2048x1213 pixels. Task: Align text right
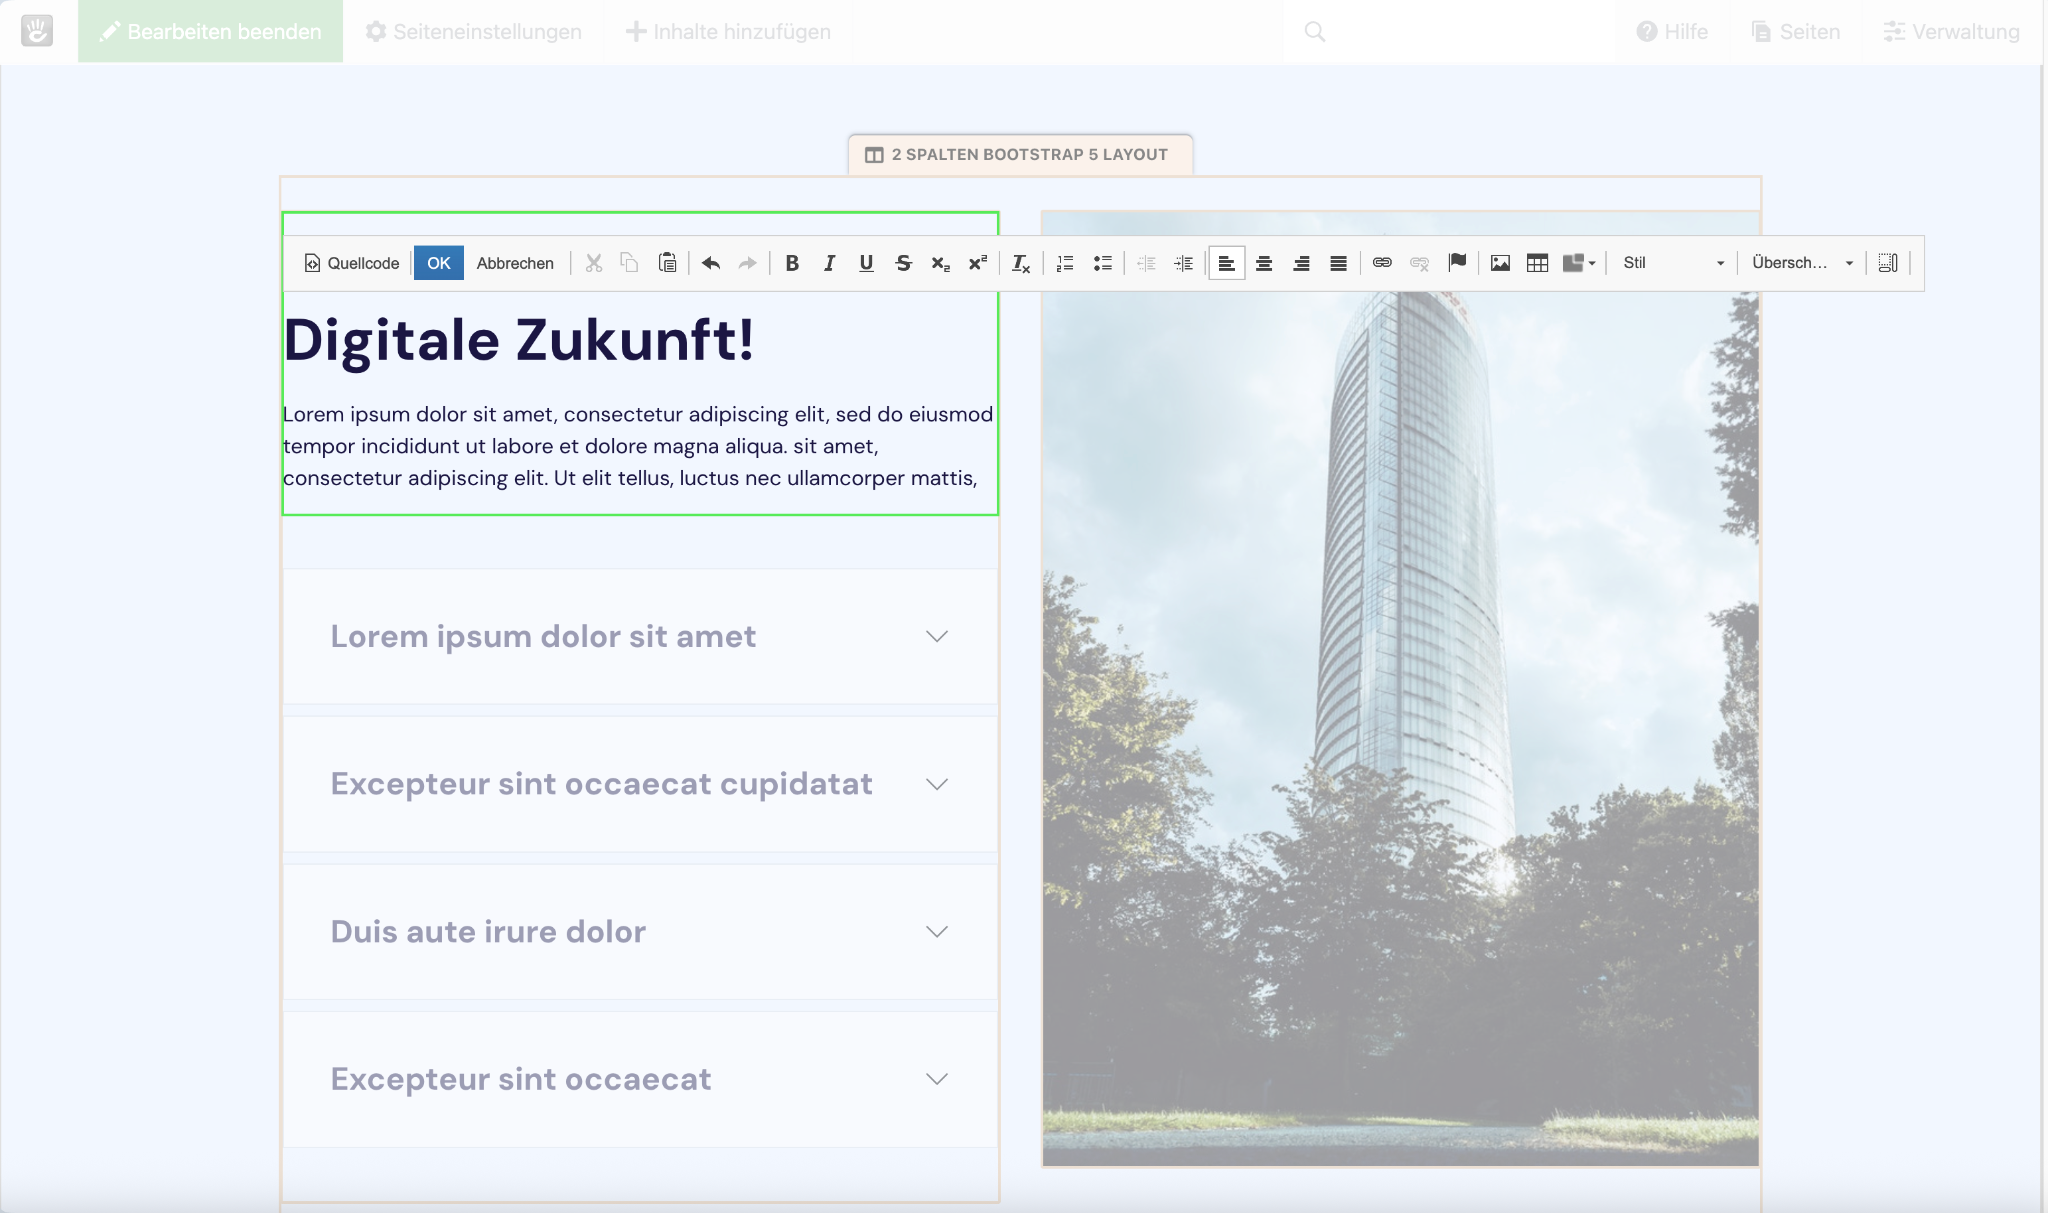1301,263
